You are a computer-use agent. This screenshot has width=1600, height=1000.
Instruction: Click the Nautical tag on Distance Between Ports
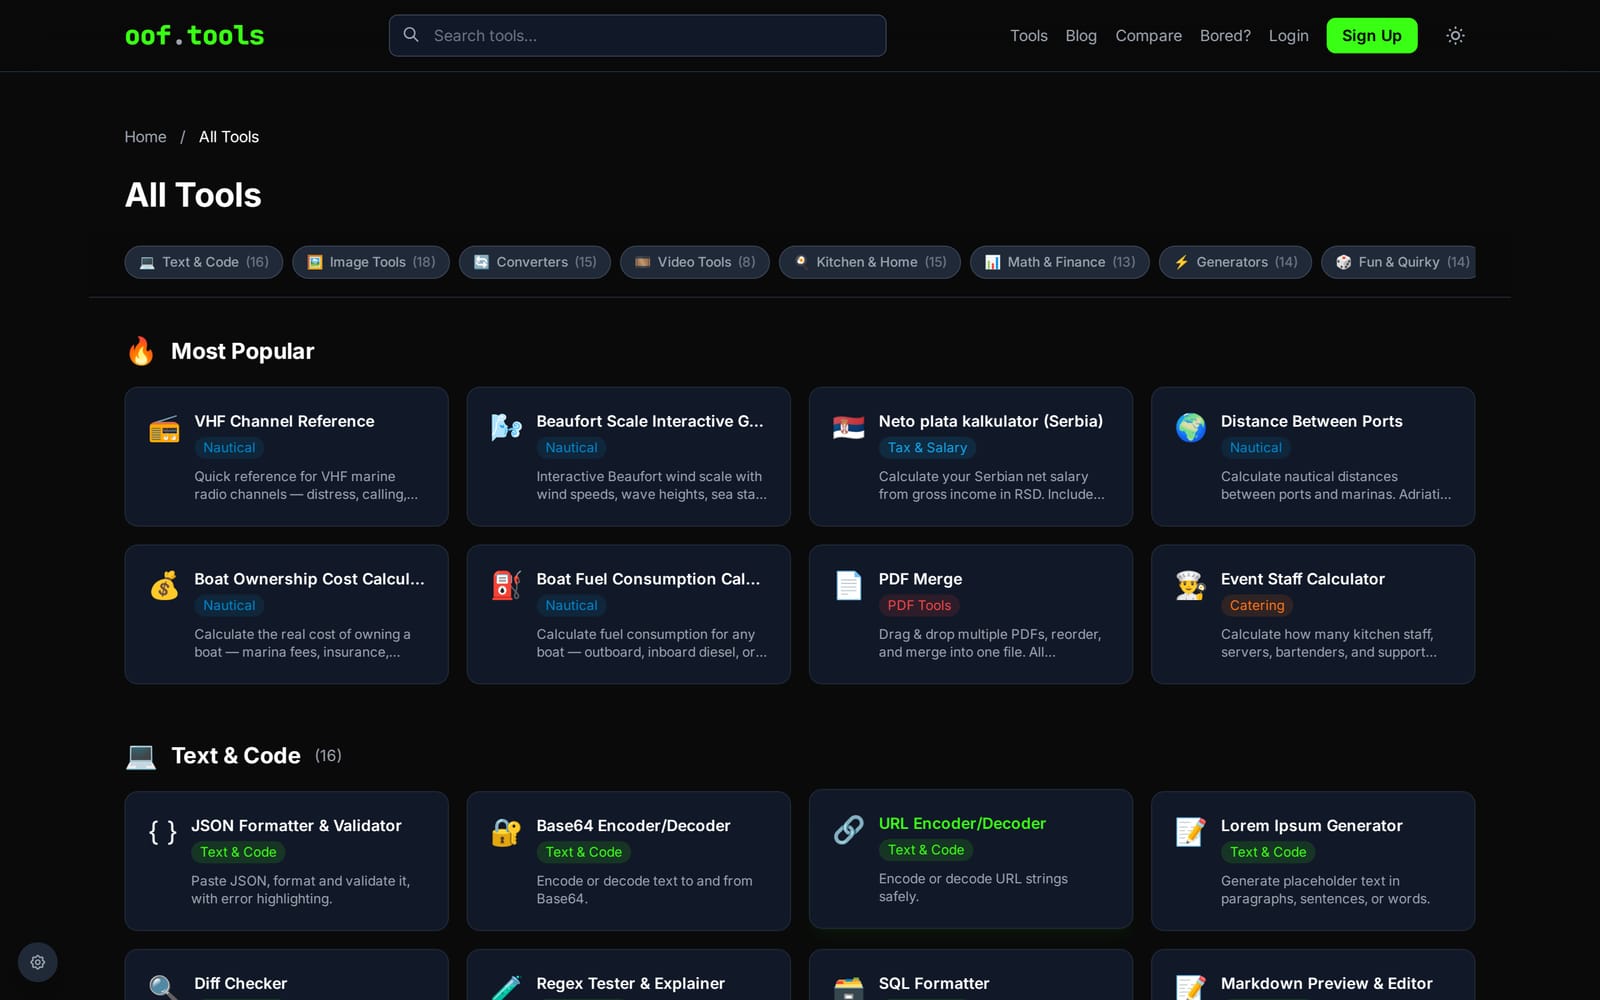1255,448
